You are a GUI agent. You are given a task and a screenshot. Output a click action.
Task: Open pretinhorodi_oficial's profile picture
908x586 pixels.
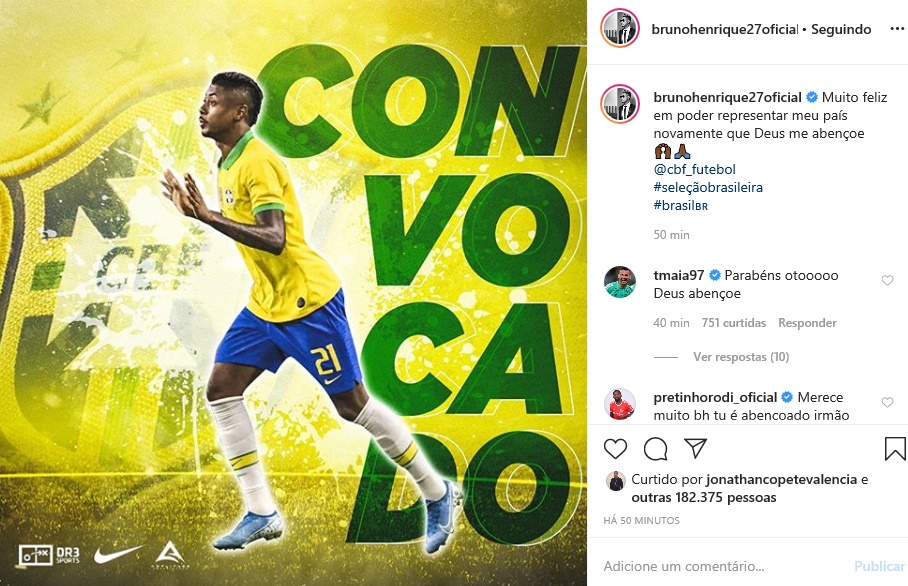(620, 404)
